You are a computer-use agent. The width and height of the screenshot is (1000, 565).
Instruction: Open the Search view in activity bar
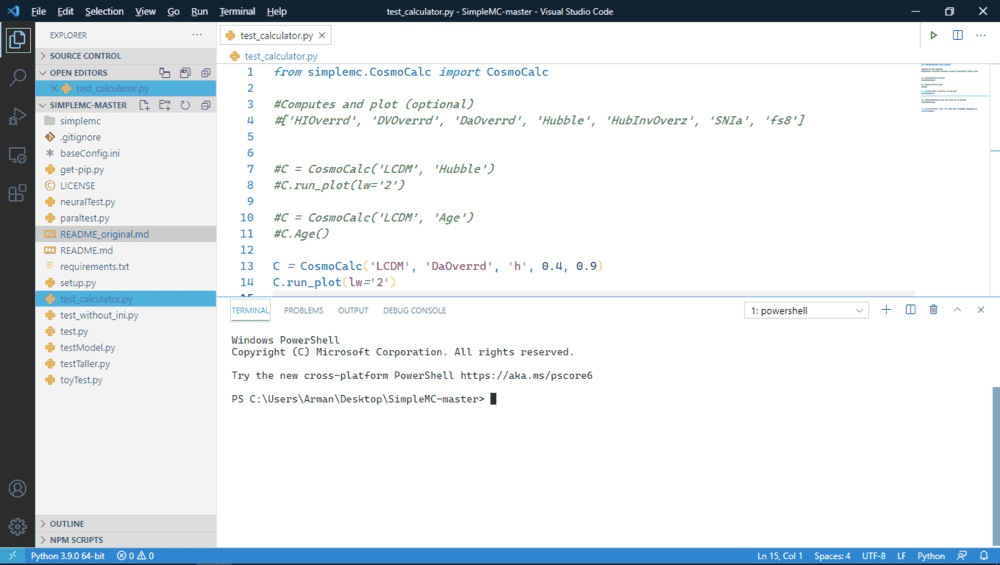(x=17, y=78)
